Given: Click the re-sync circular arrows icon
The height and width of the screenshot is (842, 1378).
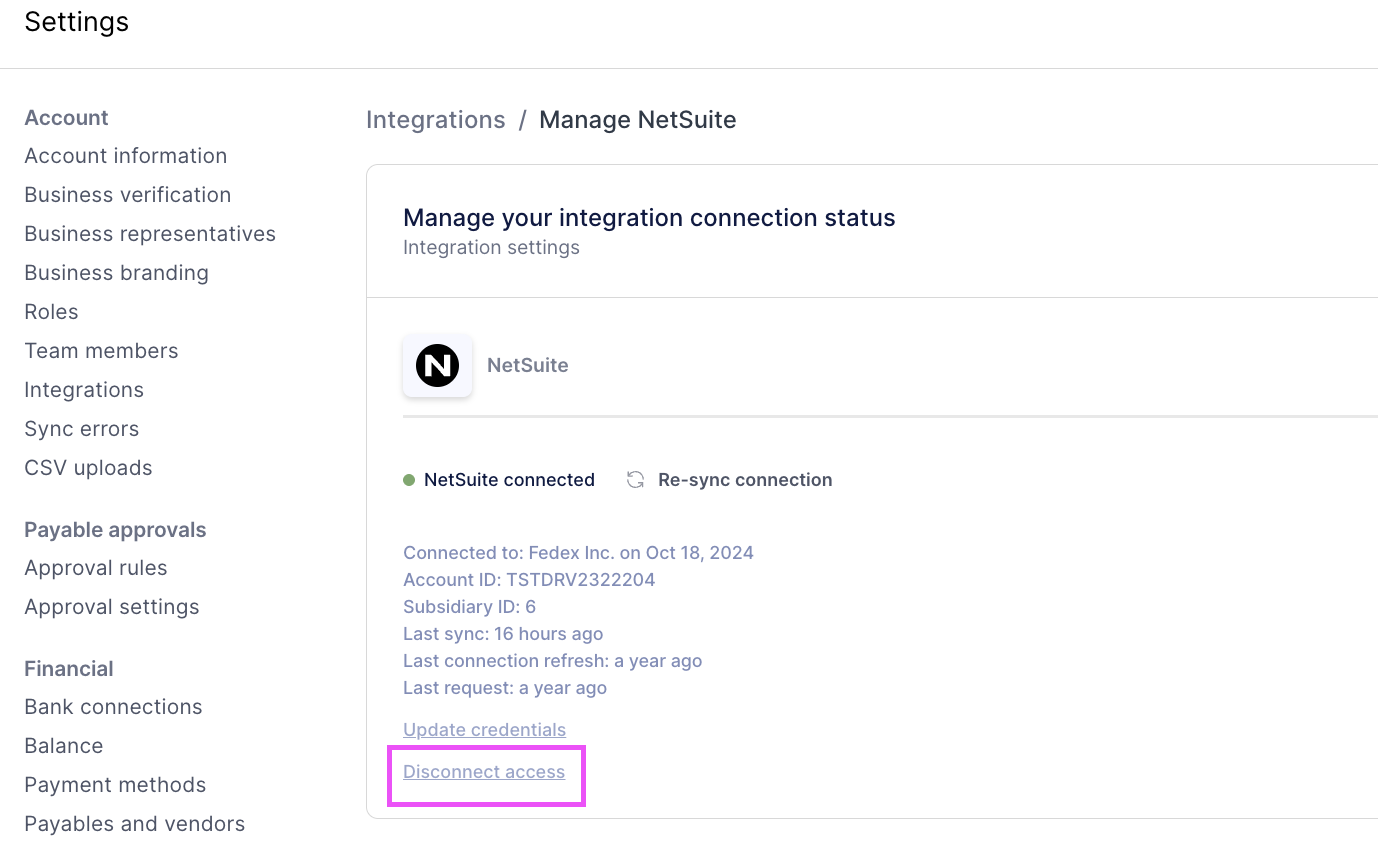Looking at the screenshot, I should coord(635,480).
